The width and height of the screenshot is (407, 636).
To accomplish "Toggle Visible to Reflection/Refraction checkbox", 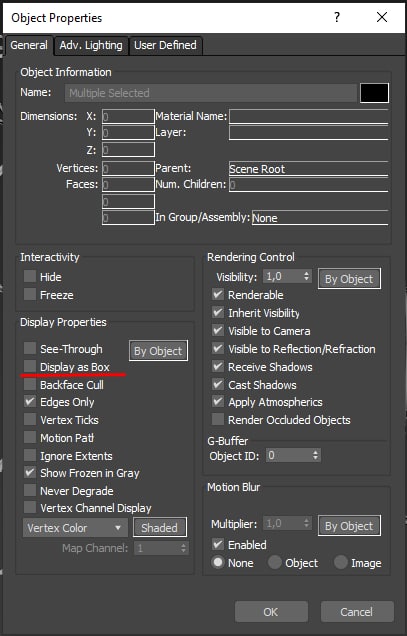I will click(x=218, y=348).
